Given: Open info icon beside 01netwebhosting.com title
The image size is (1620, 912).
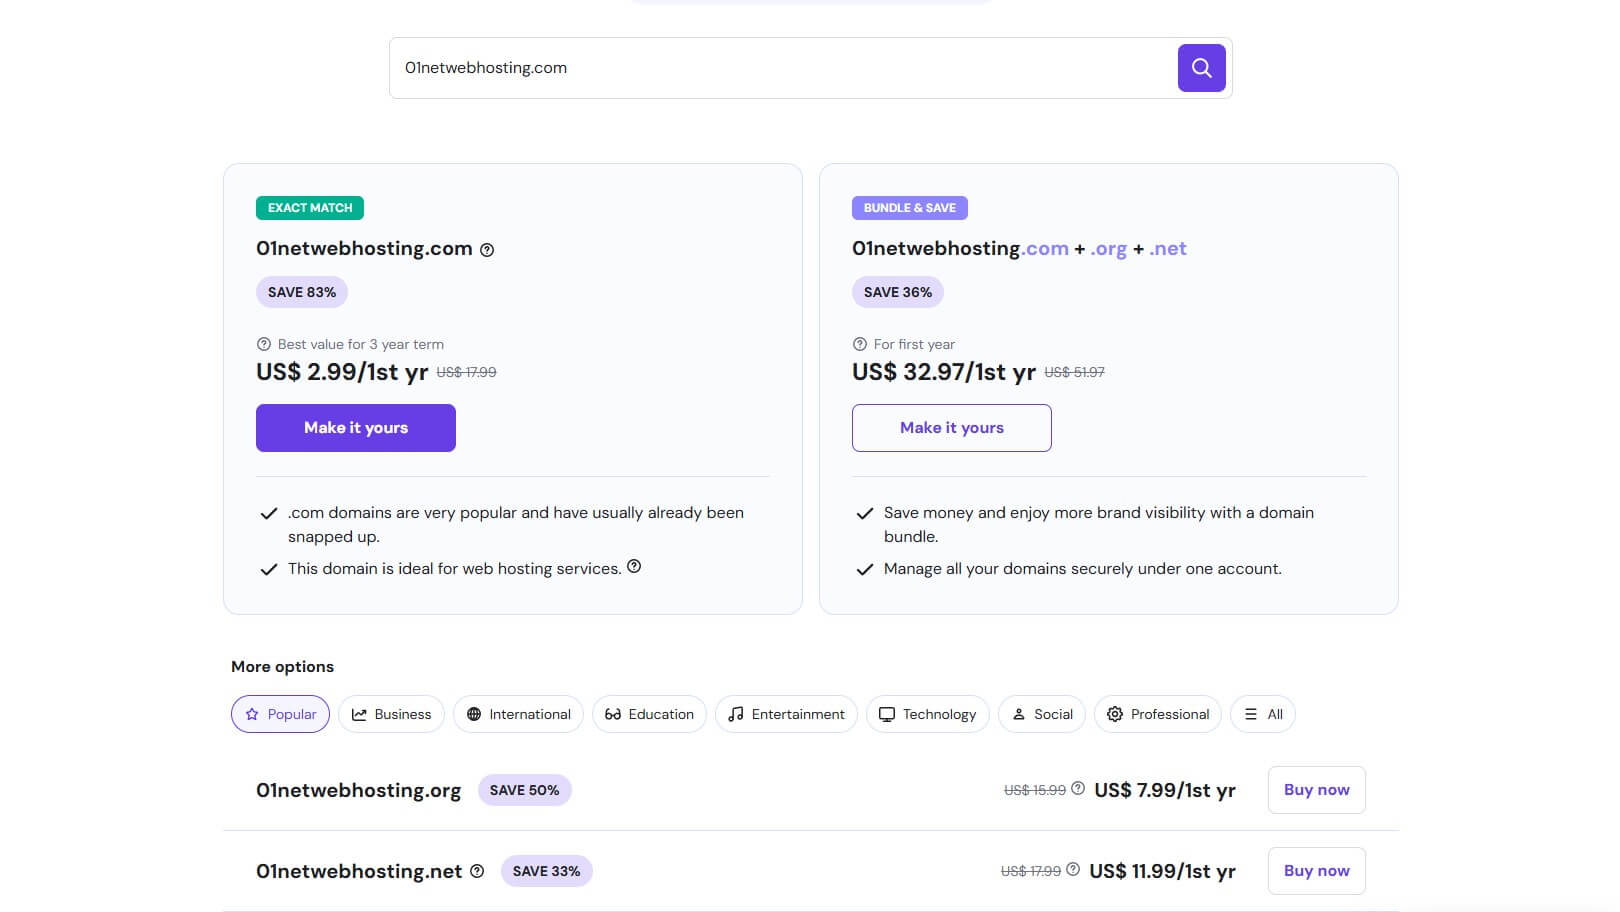Looking at the screenshot, I should click(x=487, y=250).
